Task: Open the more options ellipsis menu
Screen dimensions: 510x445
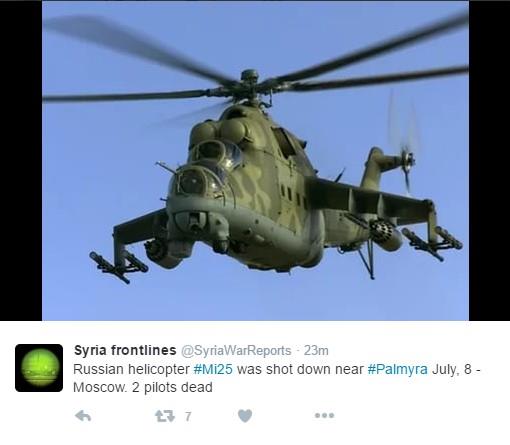Action: click(x=324, y=415)
